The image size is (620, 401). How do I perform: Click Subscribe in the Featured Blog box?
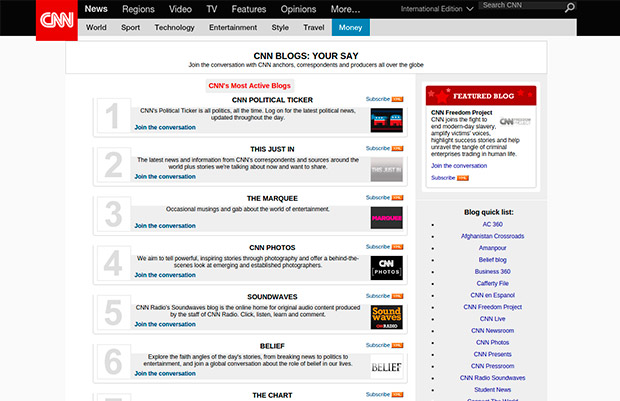pos(443,178)
